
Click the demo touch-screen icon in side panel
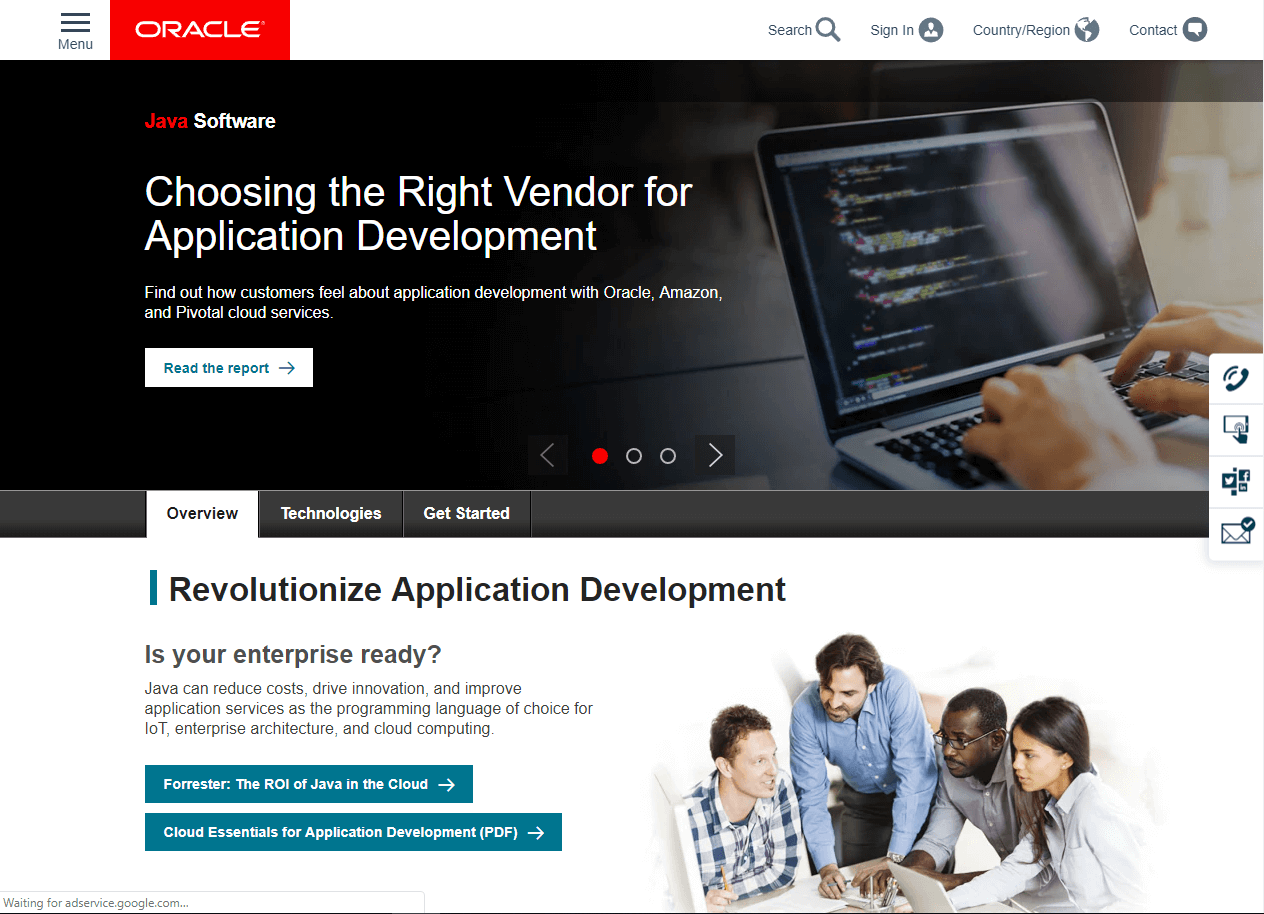pos(1236,430)
